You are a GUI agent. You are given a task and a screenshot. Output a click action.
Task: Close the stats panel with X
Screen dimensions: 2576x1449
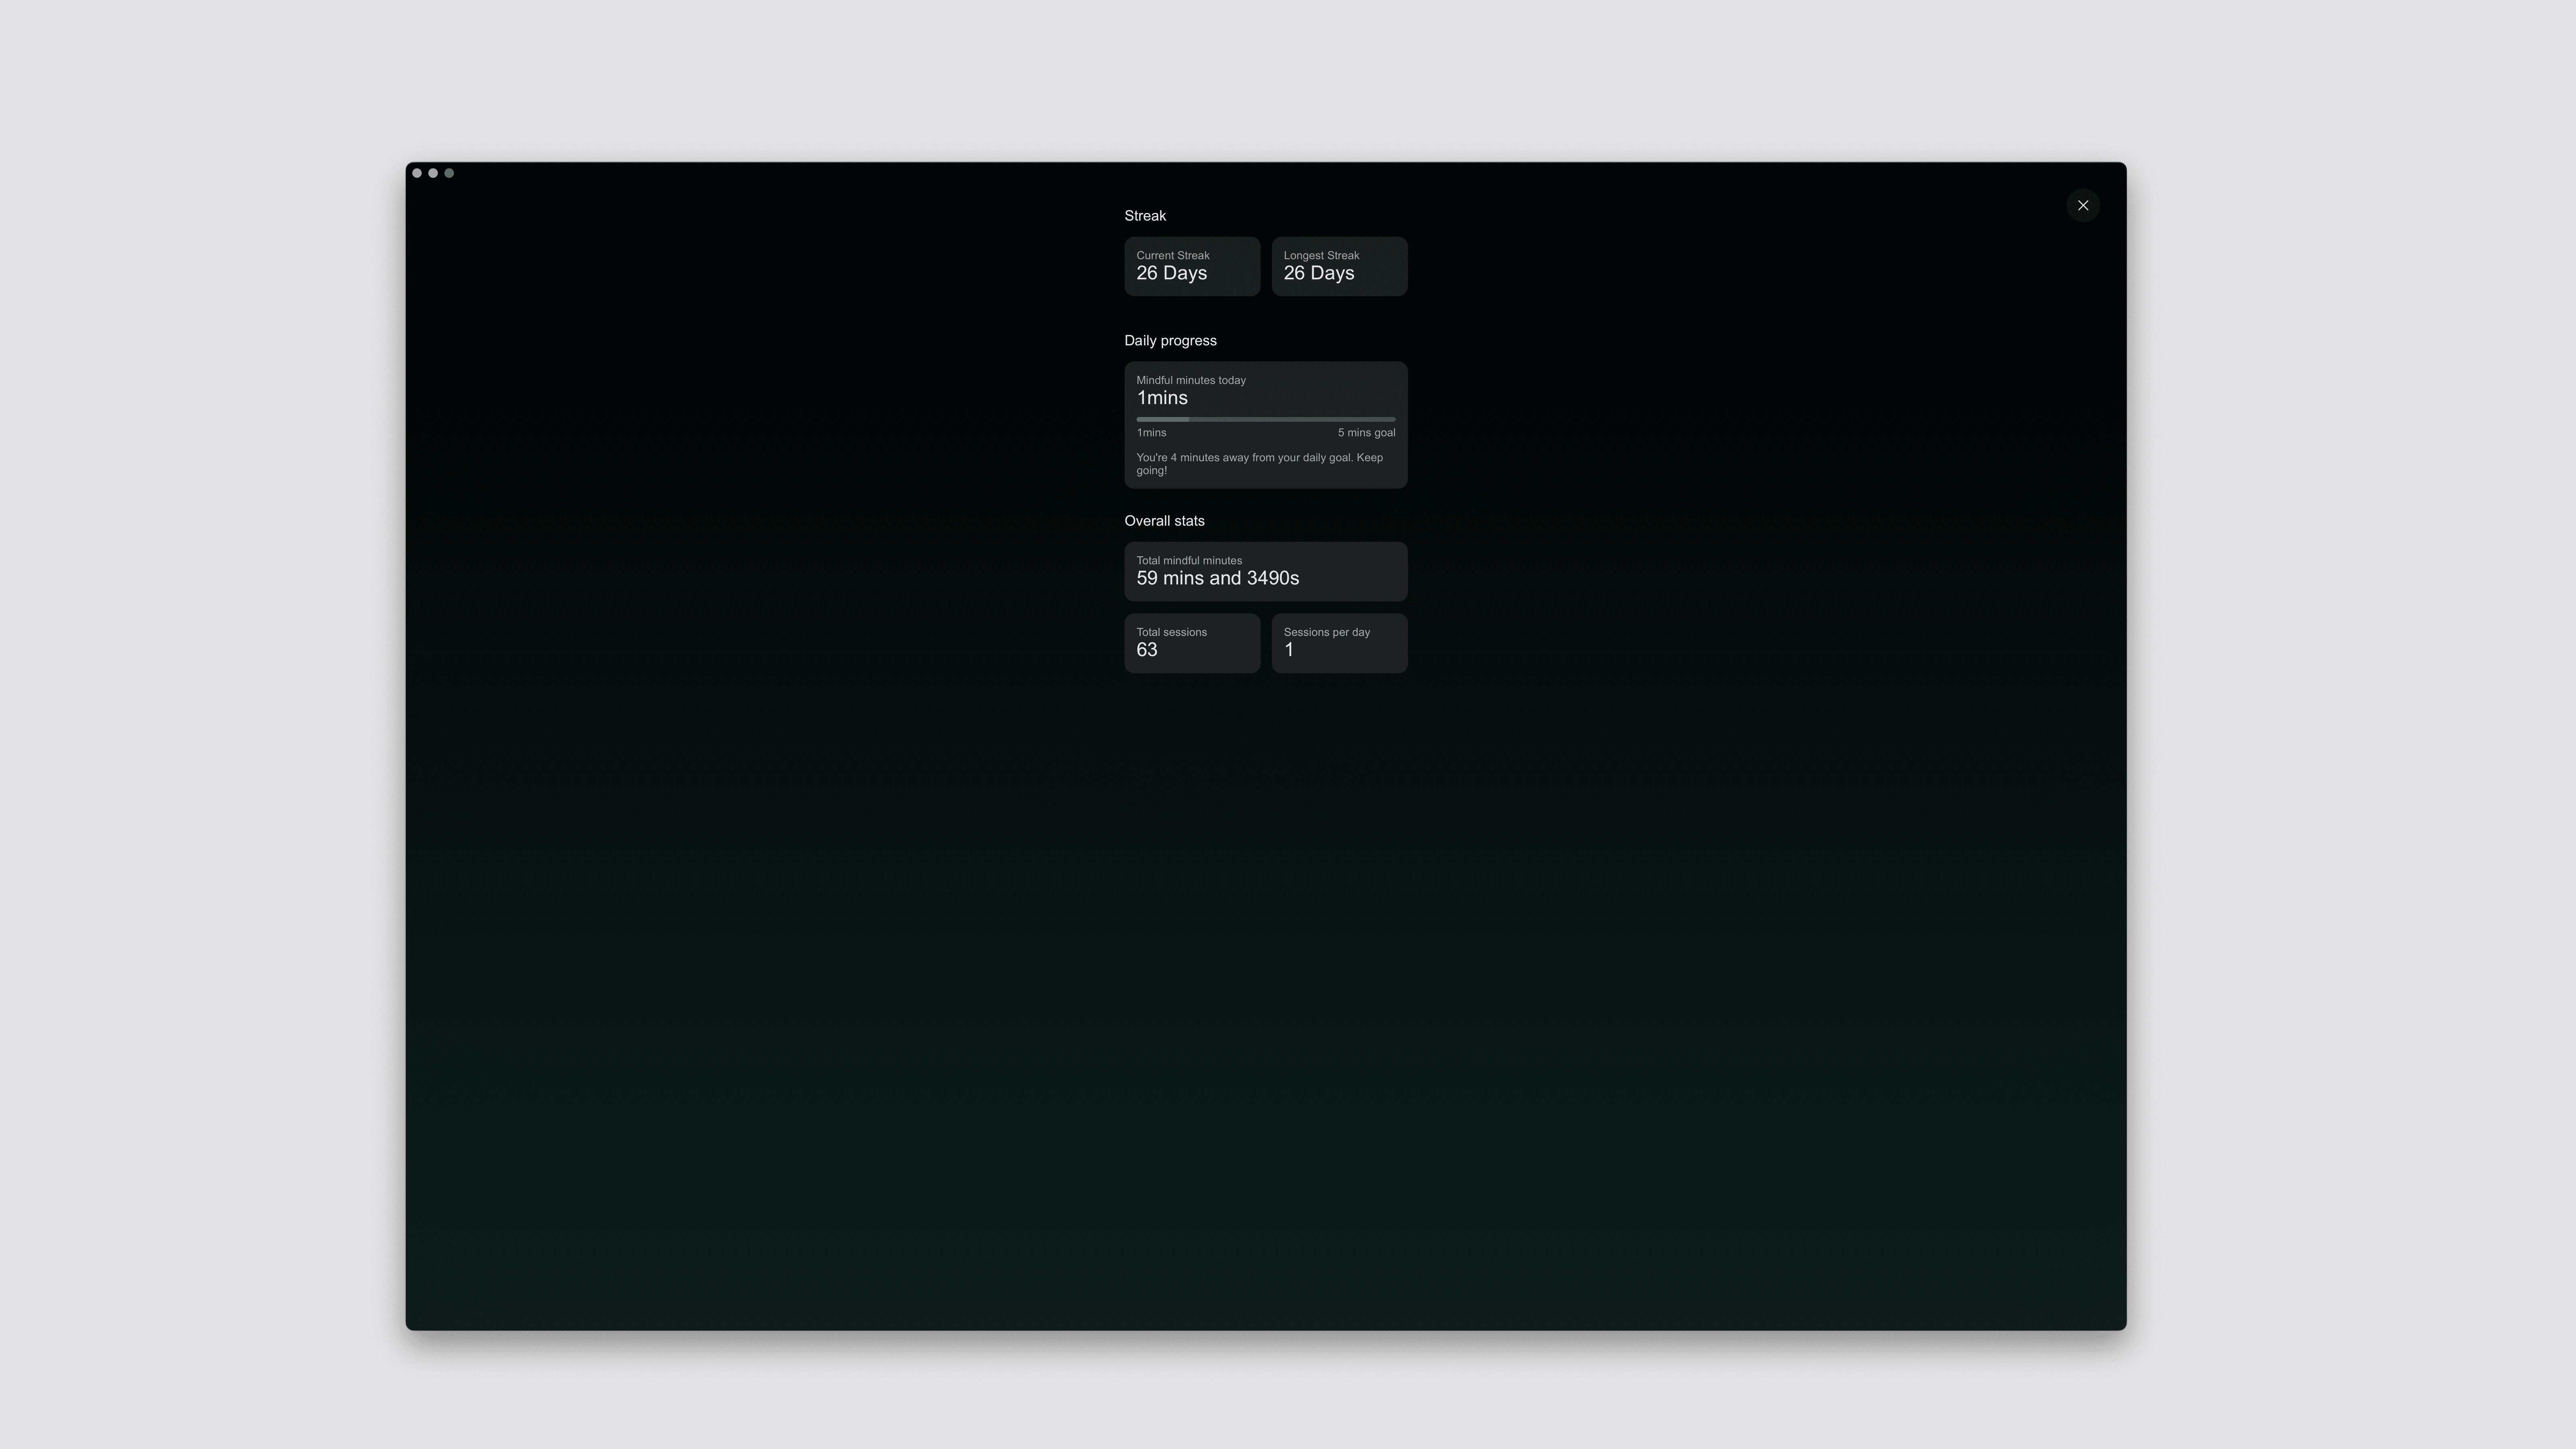point(2082,205)
